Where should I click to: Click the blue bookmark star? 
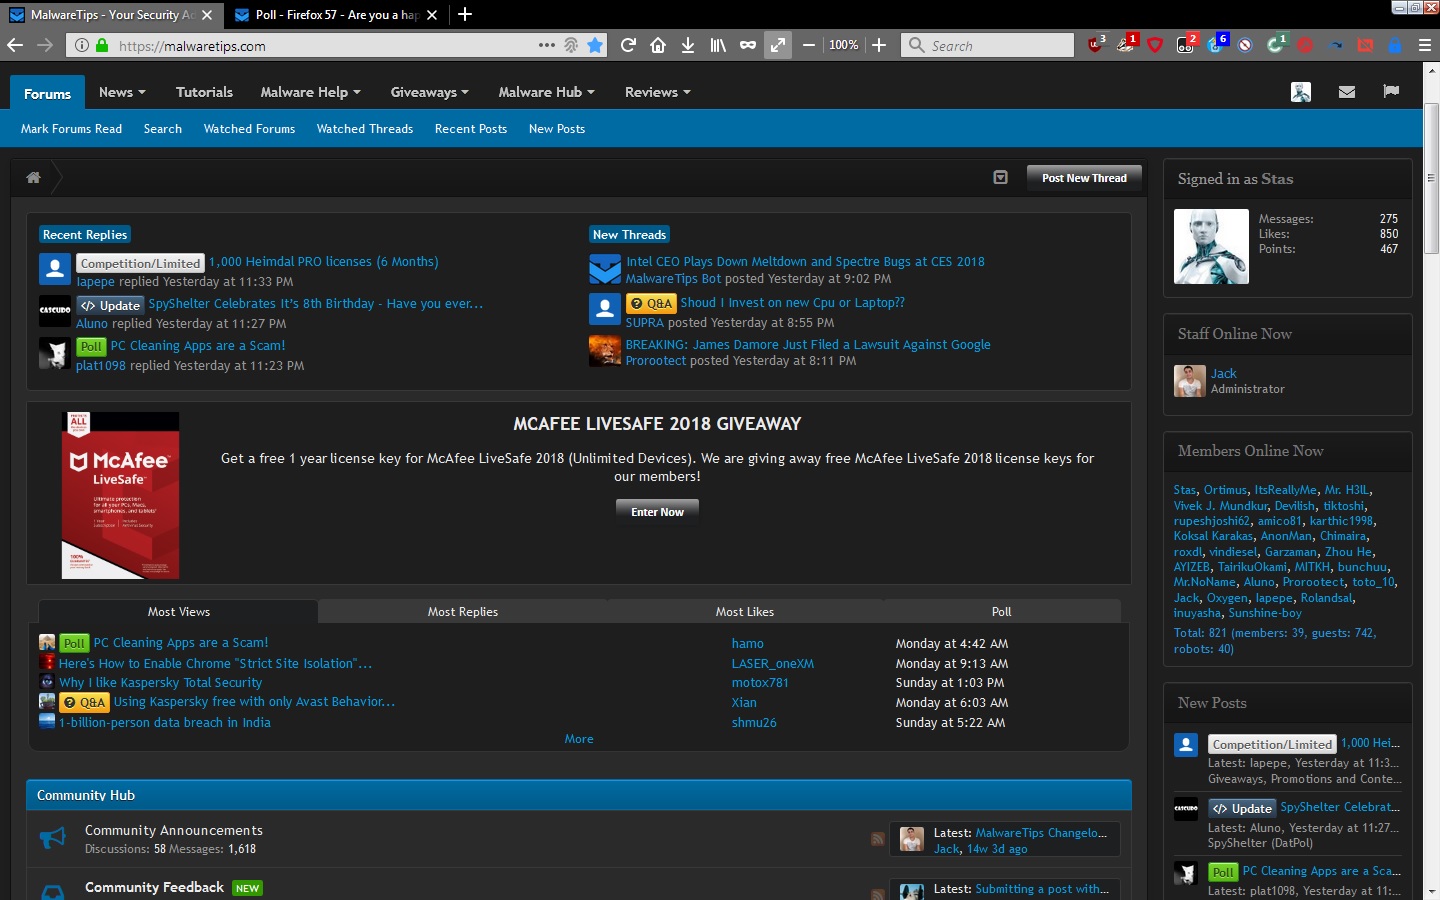[595, 45]
